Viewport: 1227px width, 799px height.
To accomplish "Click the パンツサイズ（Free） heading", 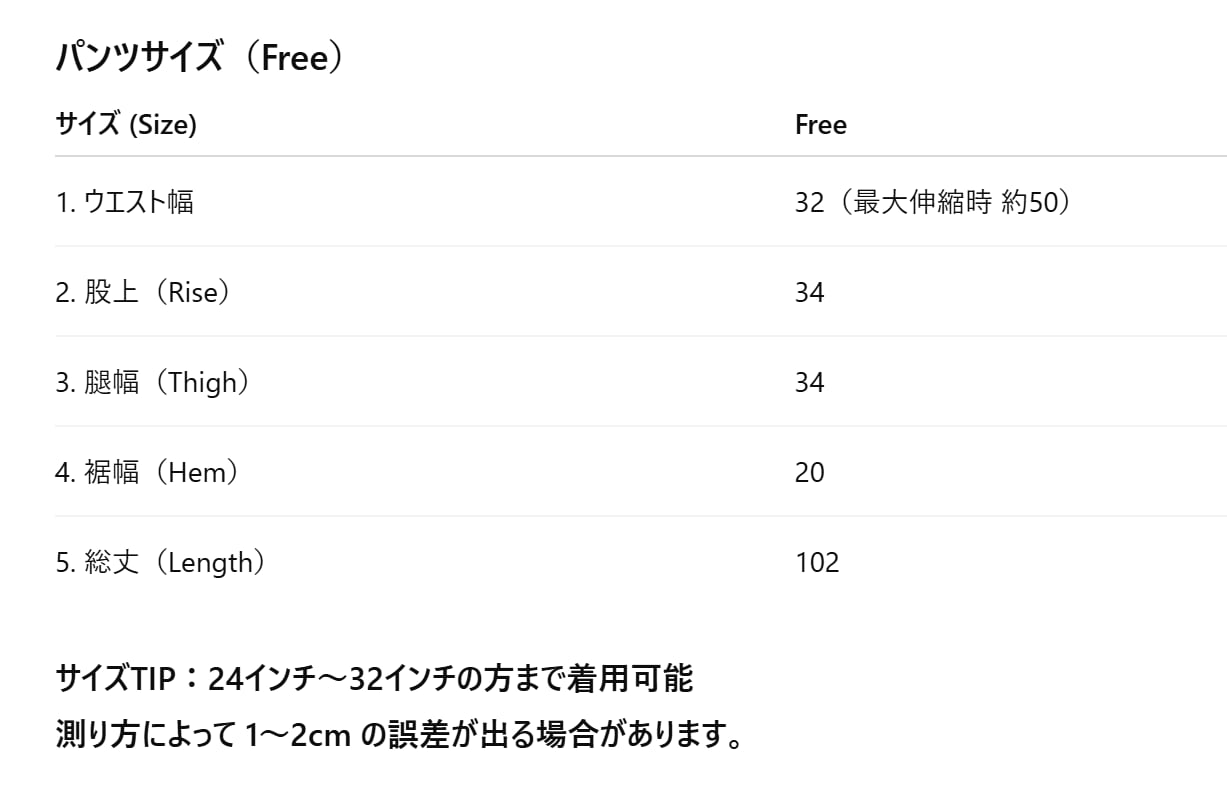I will [200, 59].
